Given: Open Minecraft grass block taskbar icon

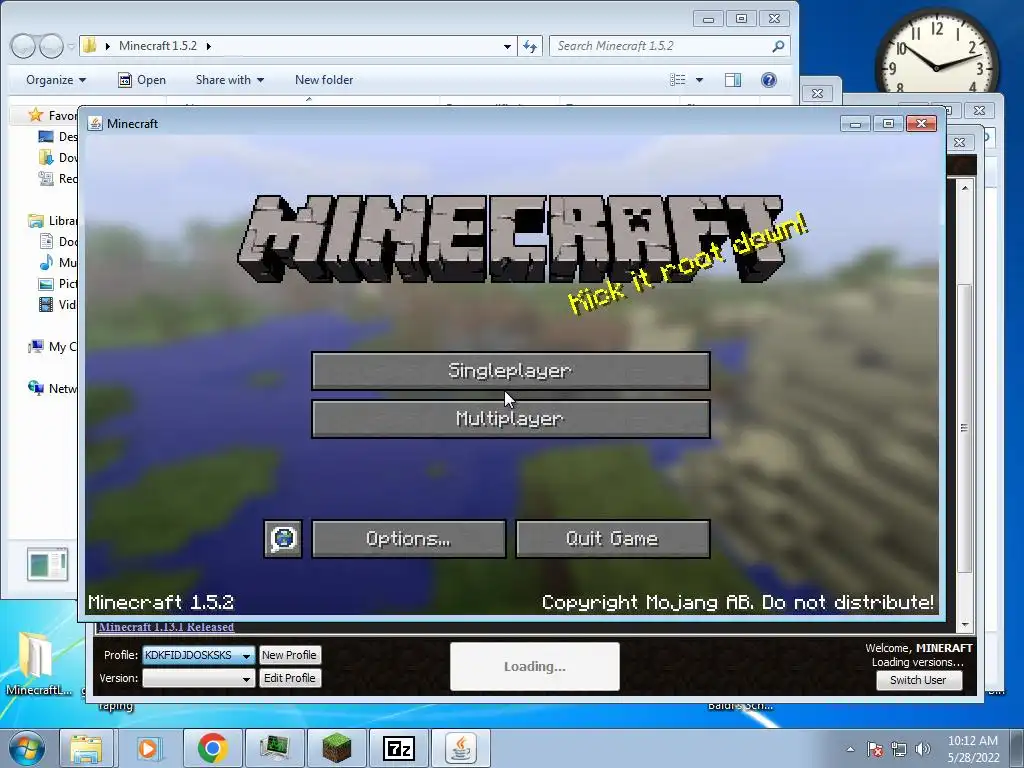Looking at the screenshot, I should pyautogui.click(x=337, y=748).
